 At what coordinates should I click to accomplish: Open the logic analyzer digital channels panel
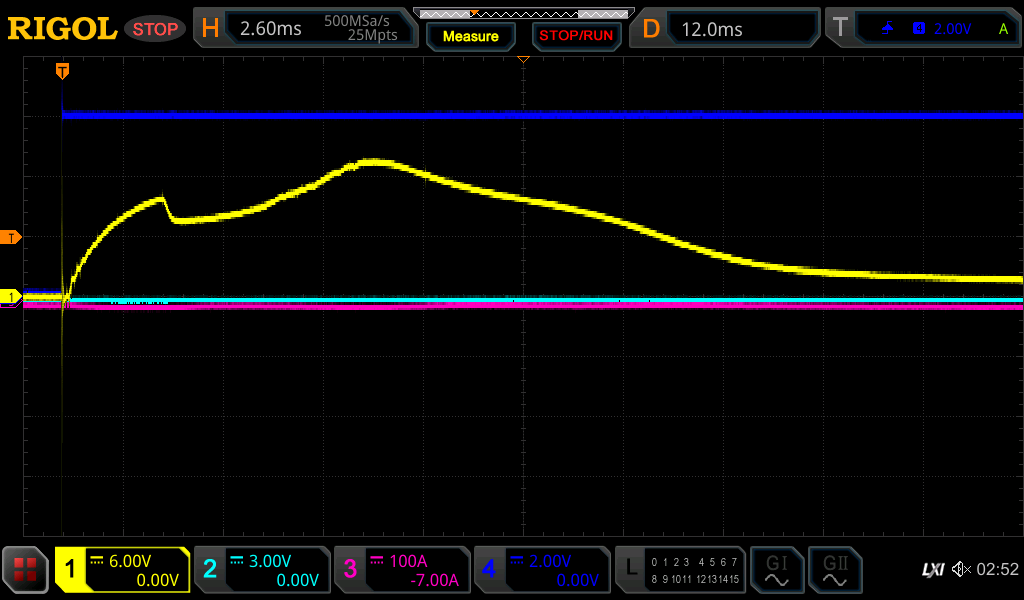pos(679,570)
